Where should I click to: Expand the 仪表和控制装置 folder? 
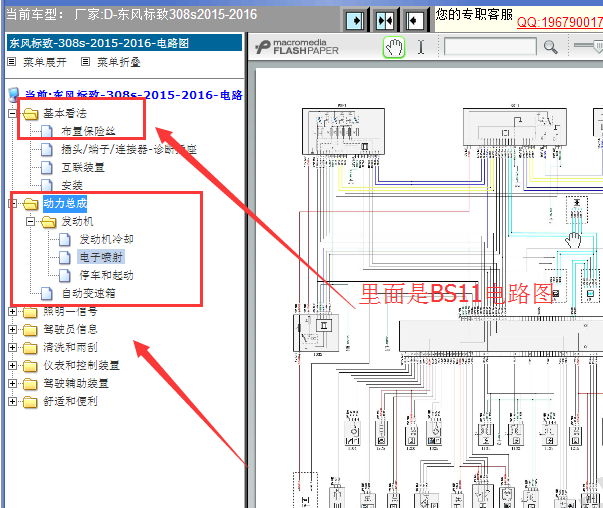(x=12, y=365)
